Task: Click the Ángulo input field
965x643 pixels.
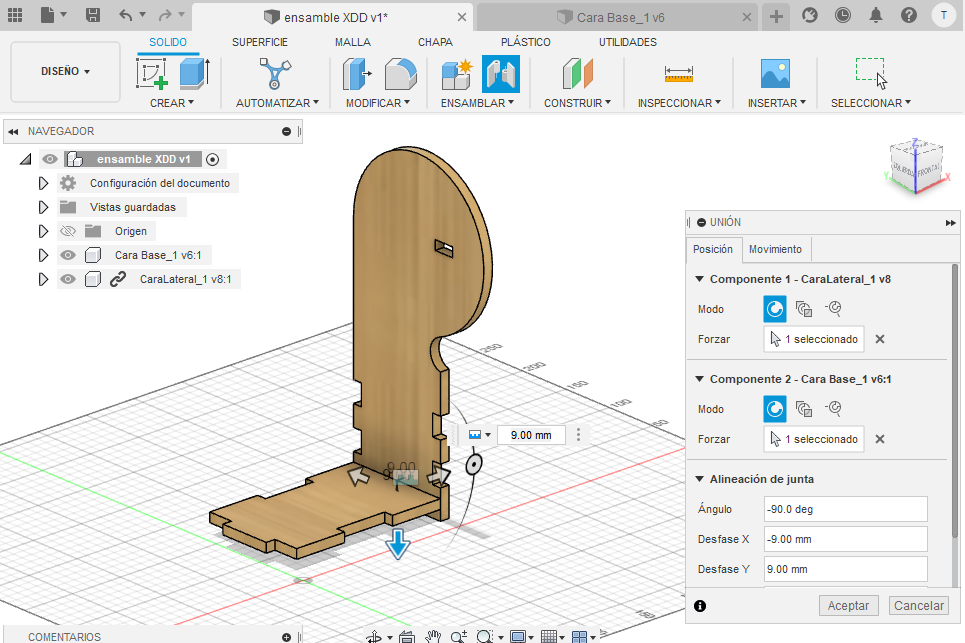Action: pos(844,509)
